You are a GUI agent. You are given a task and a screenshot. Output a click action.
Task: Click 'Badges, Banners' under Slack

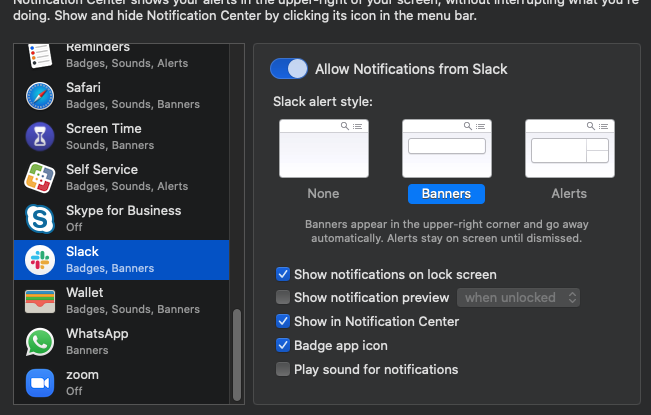coord(110,269)
